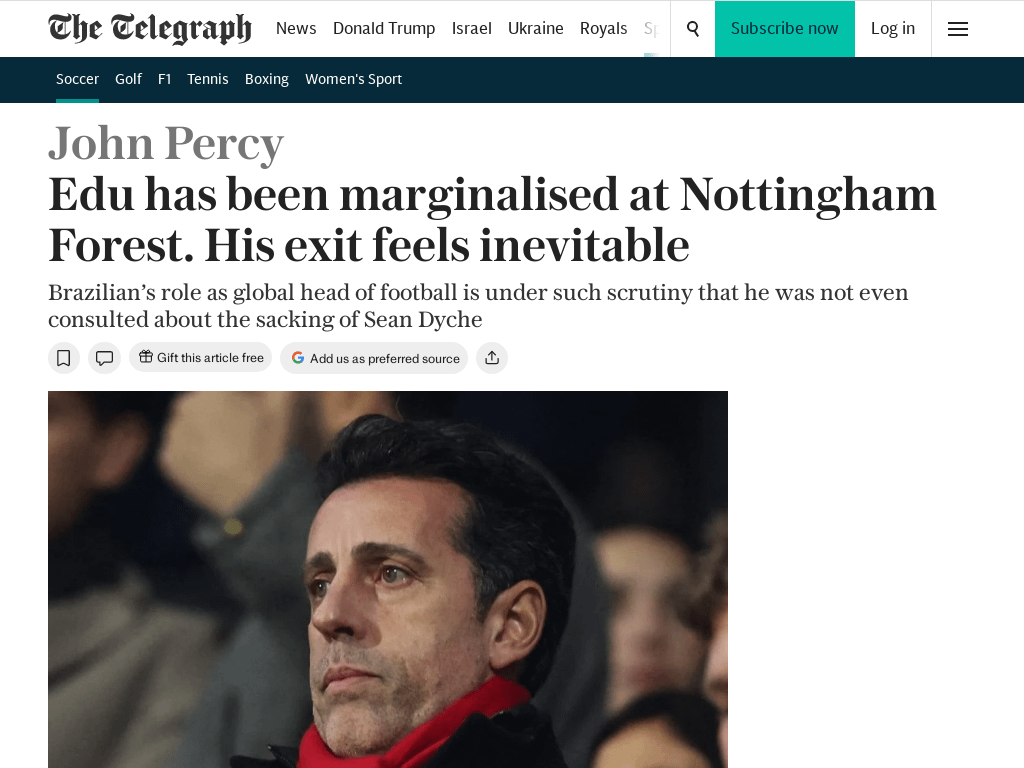Click Subscribe now
1024x768 pixels.
pyautogui.click(x=784, y=28)
